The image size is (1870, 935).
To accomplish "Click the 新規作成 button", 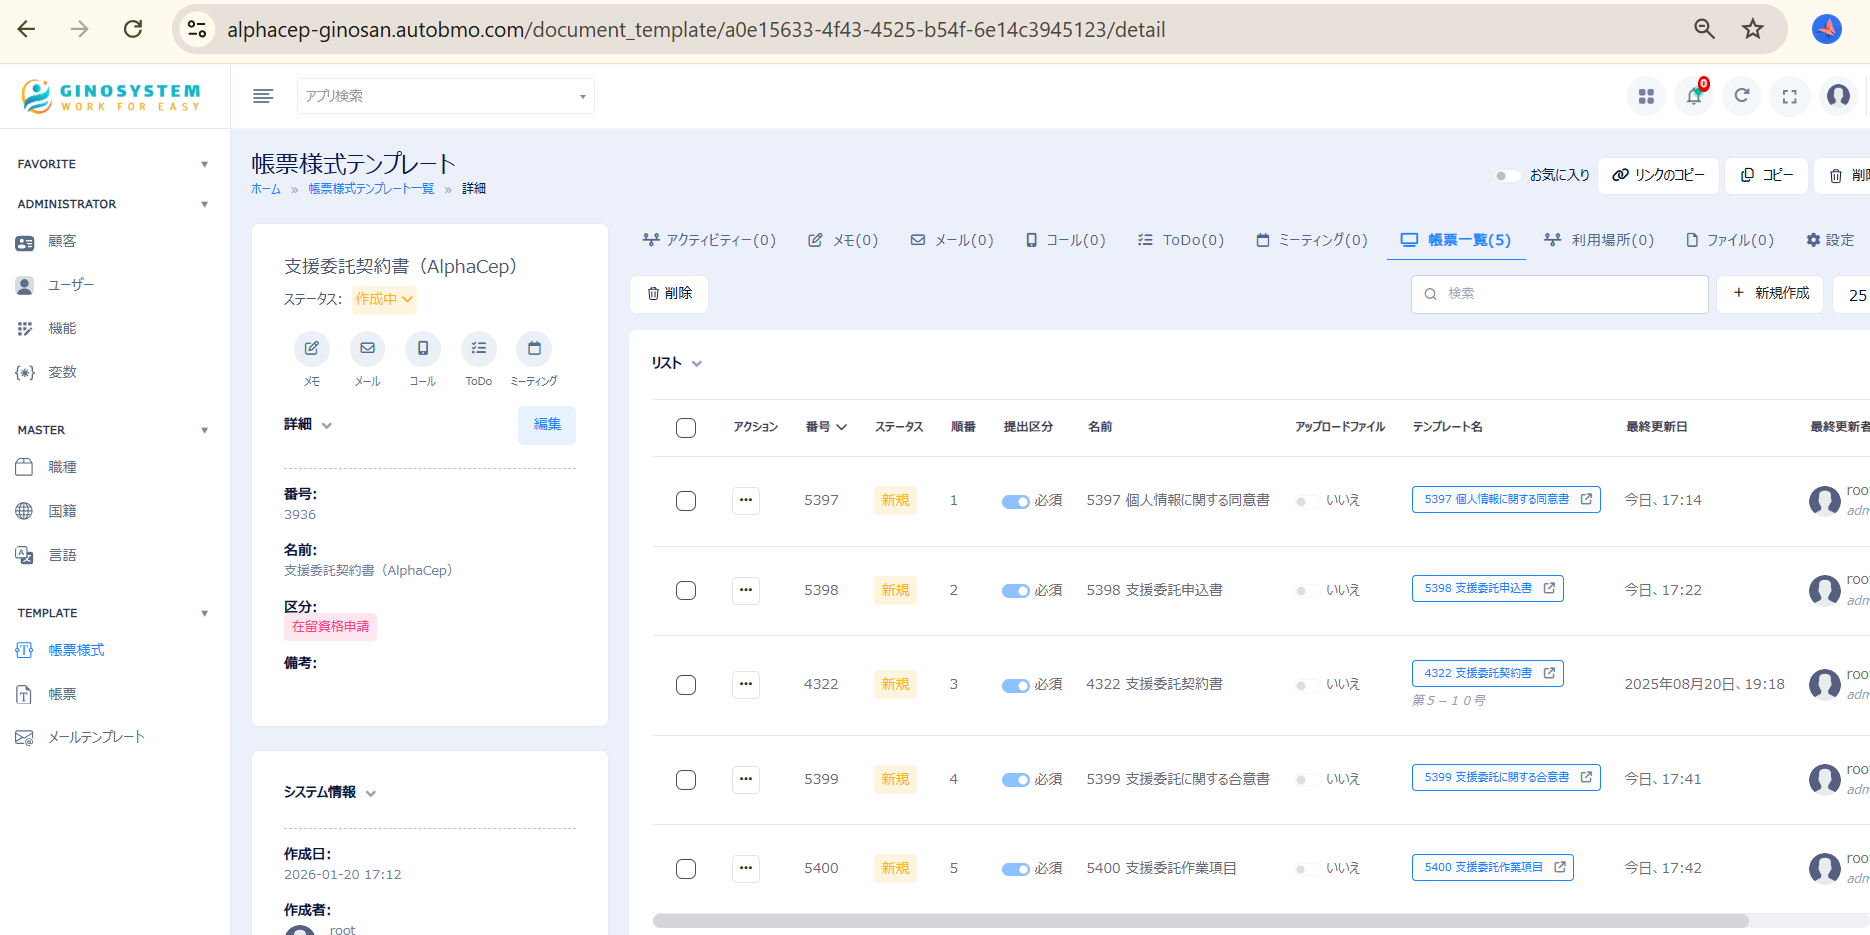I will pyautogui.click(x=1771, y=293).
